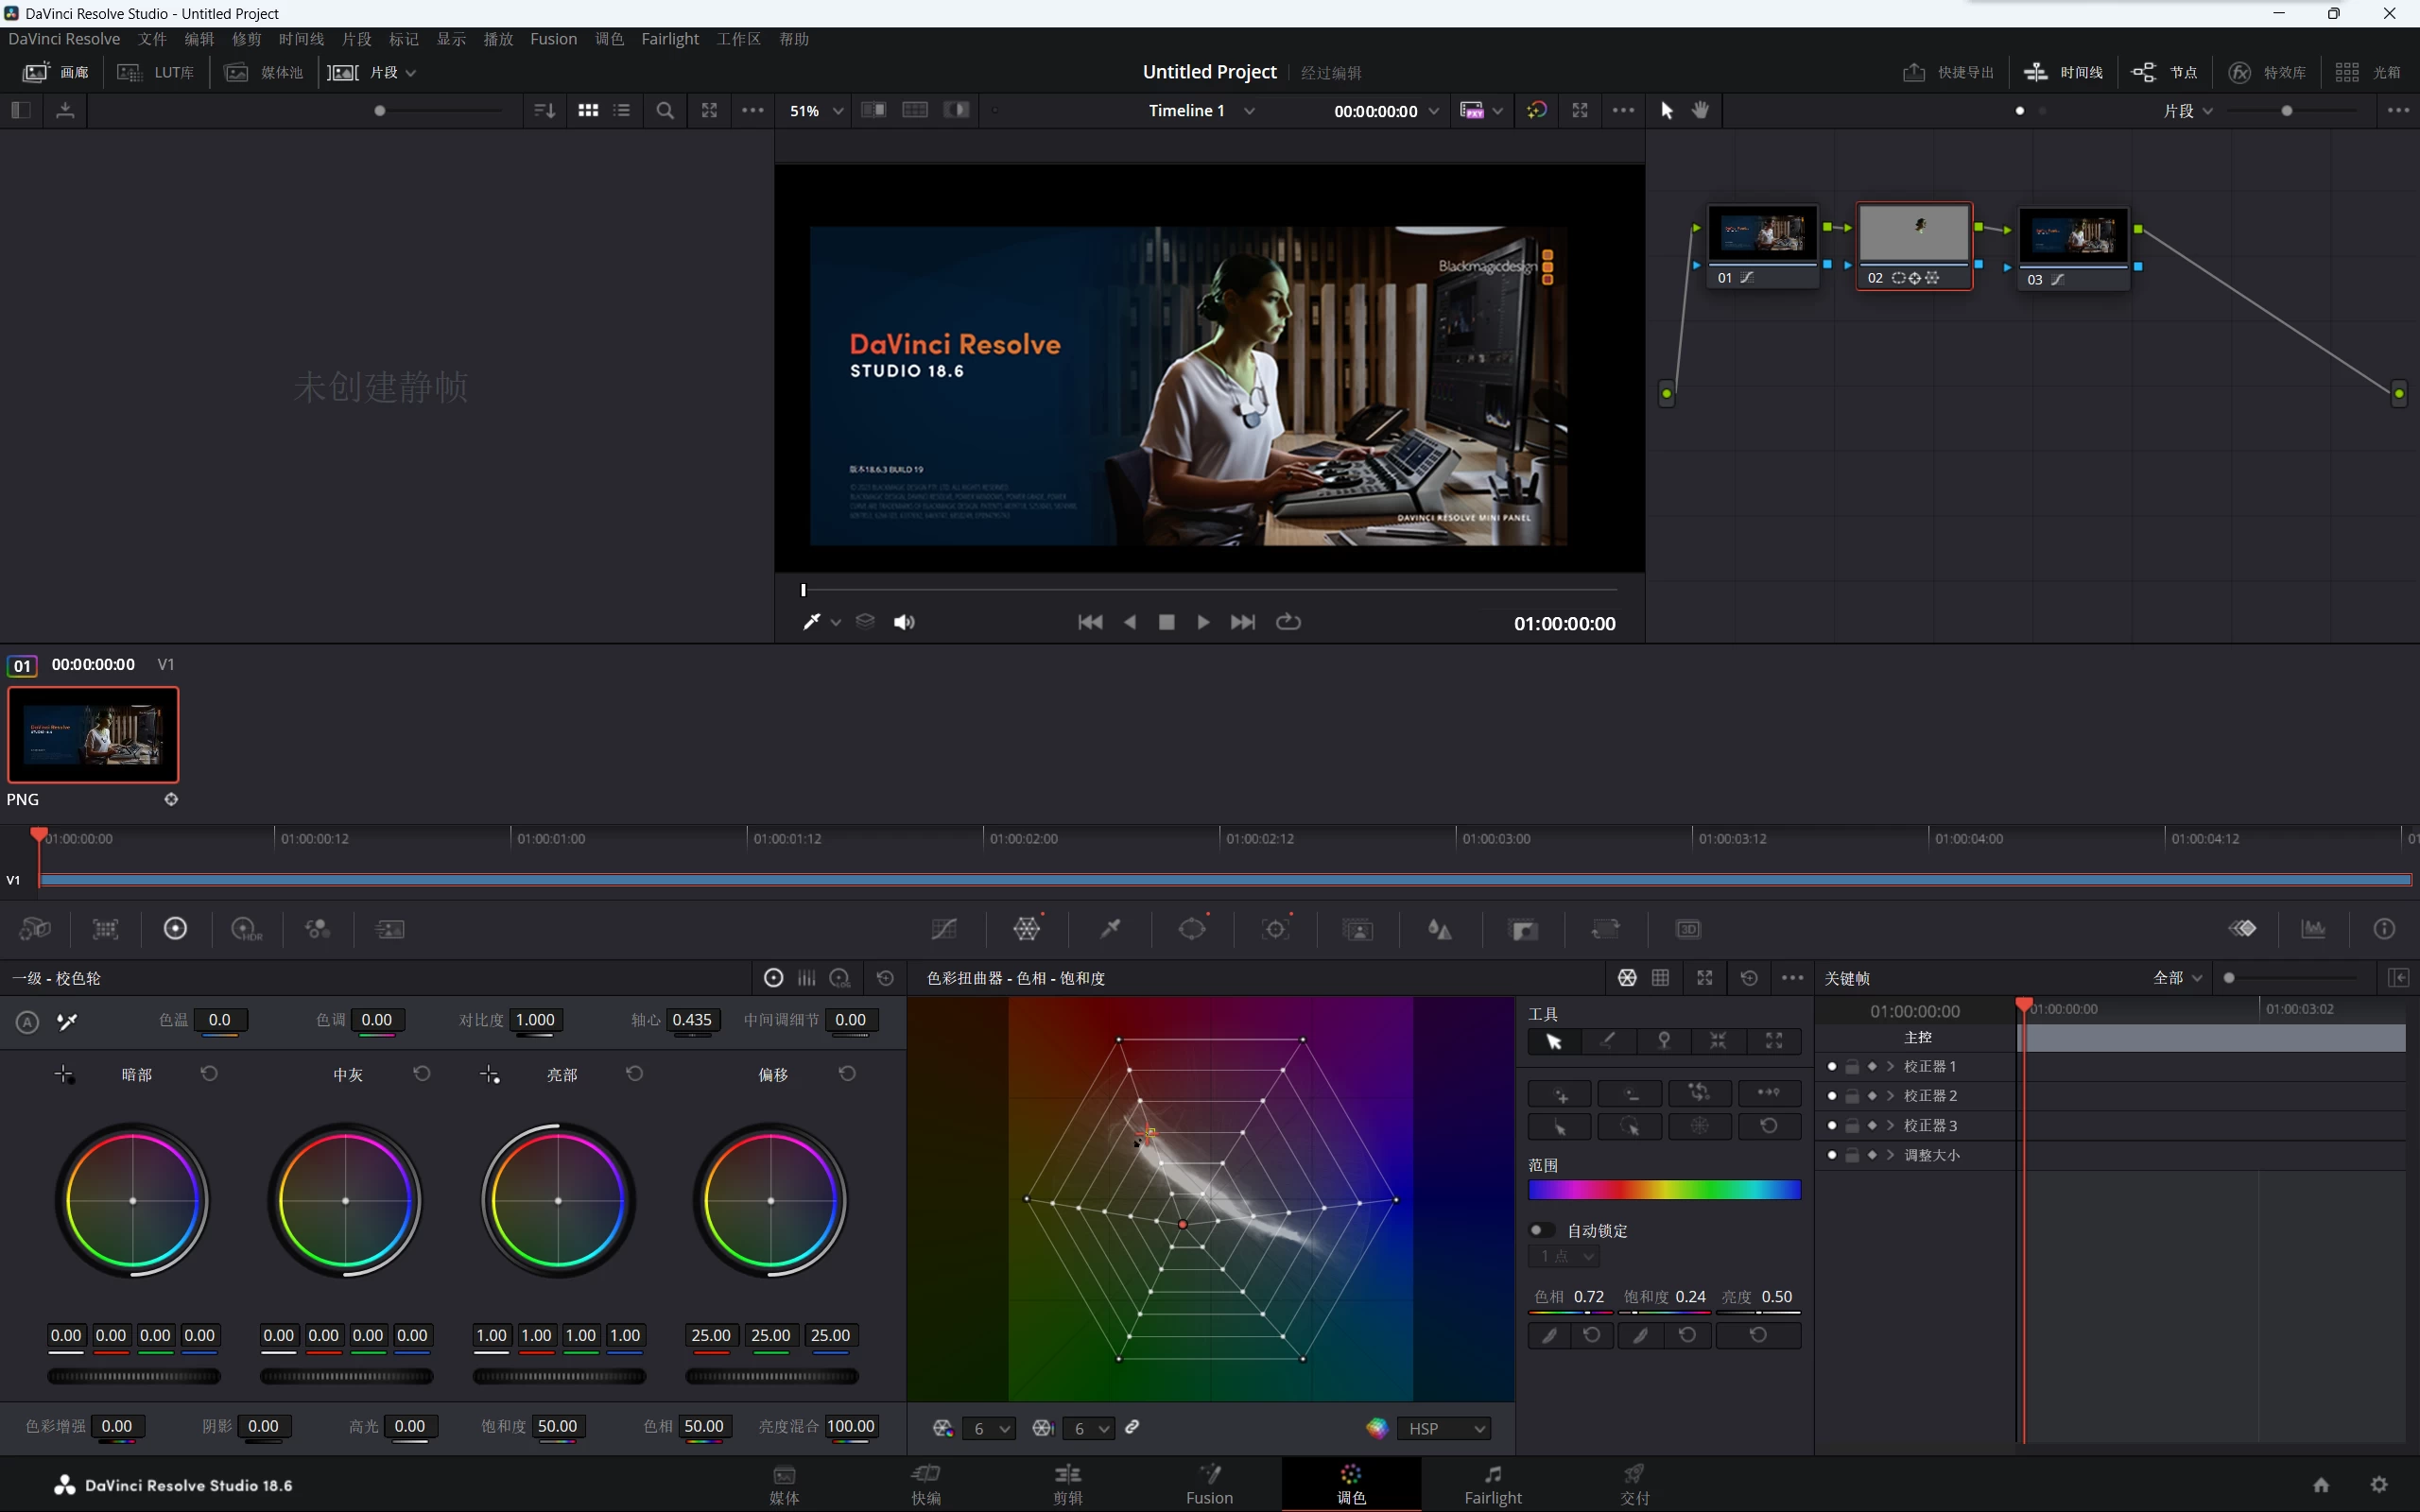2420x1512 pixels.
Task: Open the Color Match palette icon
Action: (x=105, y=929)
